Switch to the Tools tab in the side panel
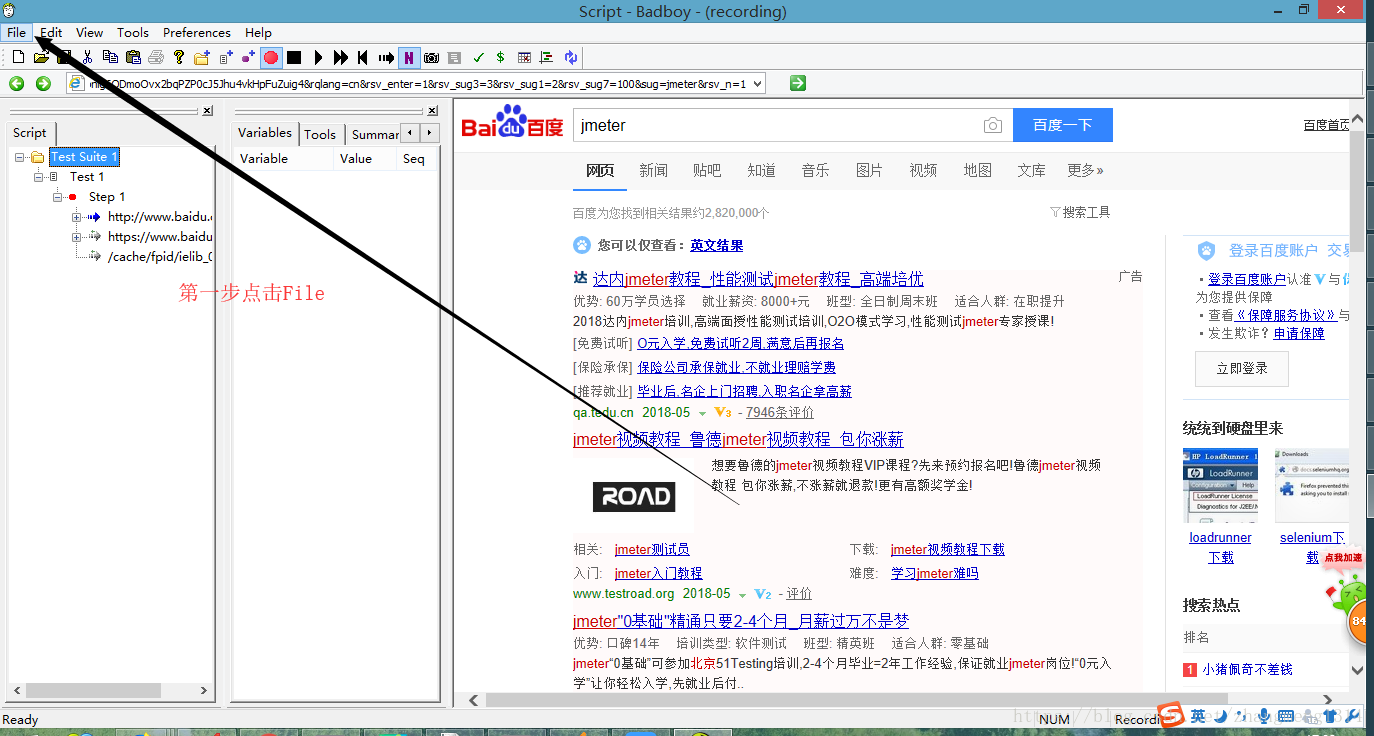 [320, 134]
